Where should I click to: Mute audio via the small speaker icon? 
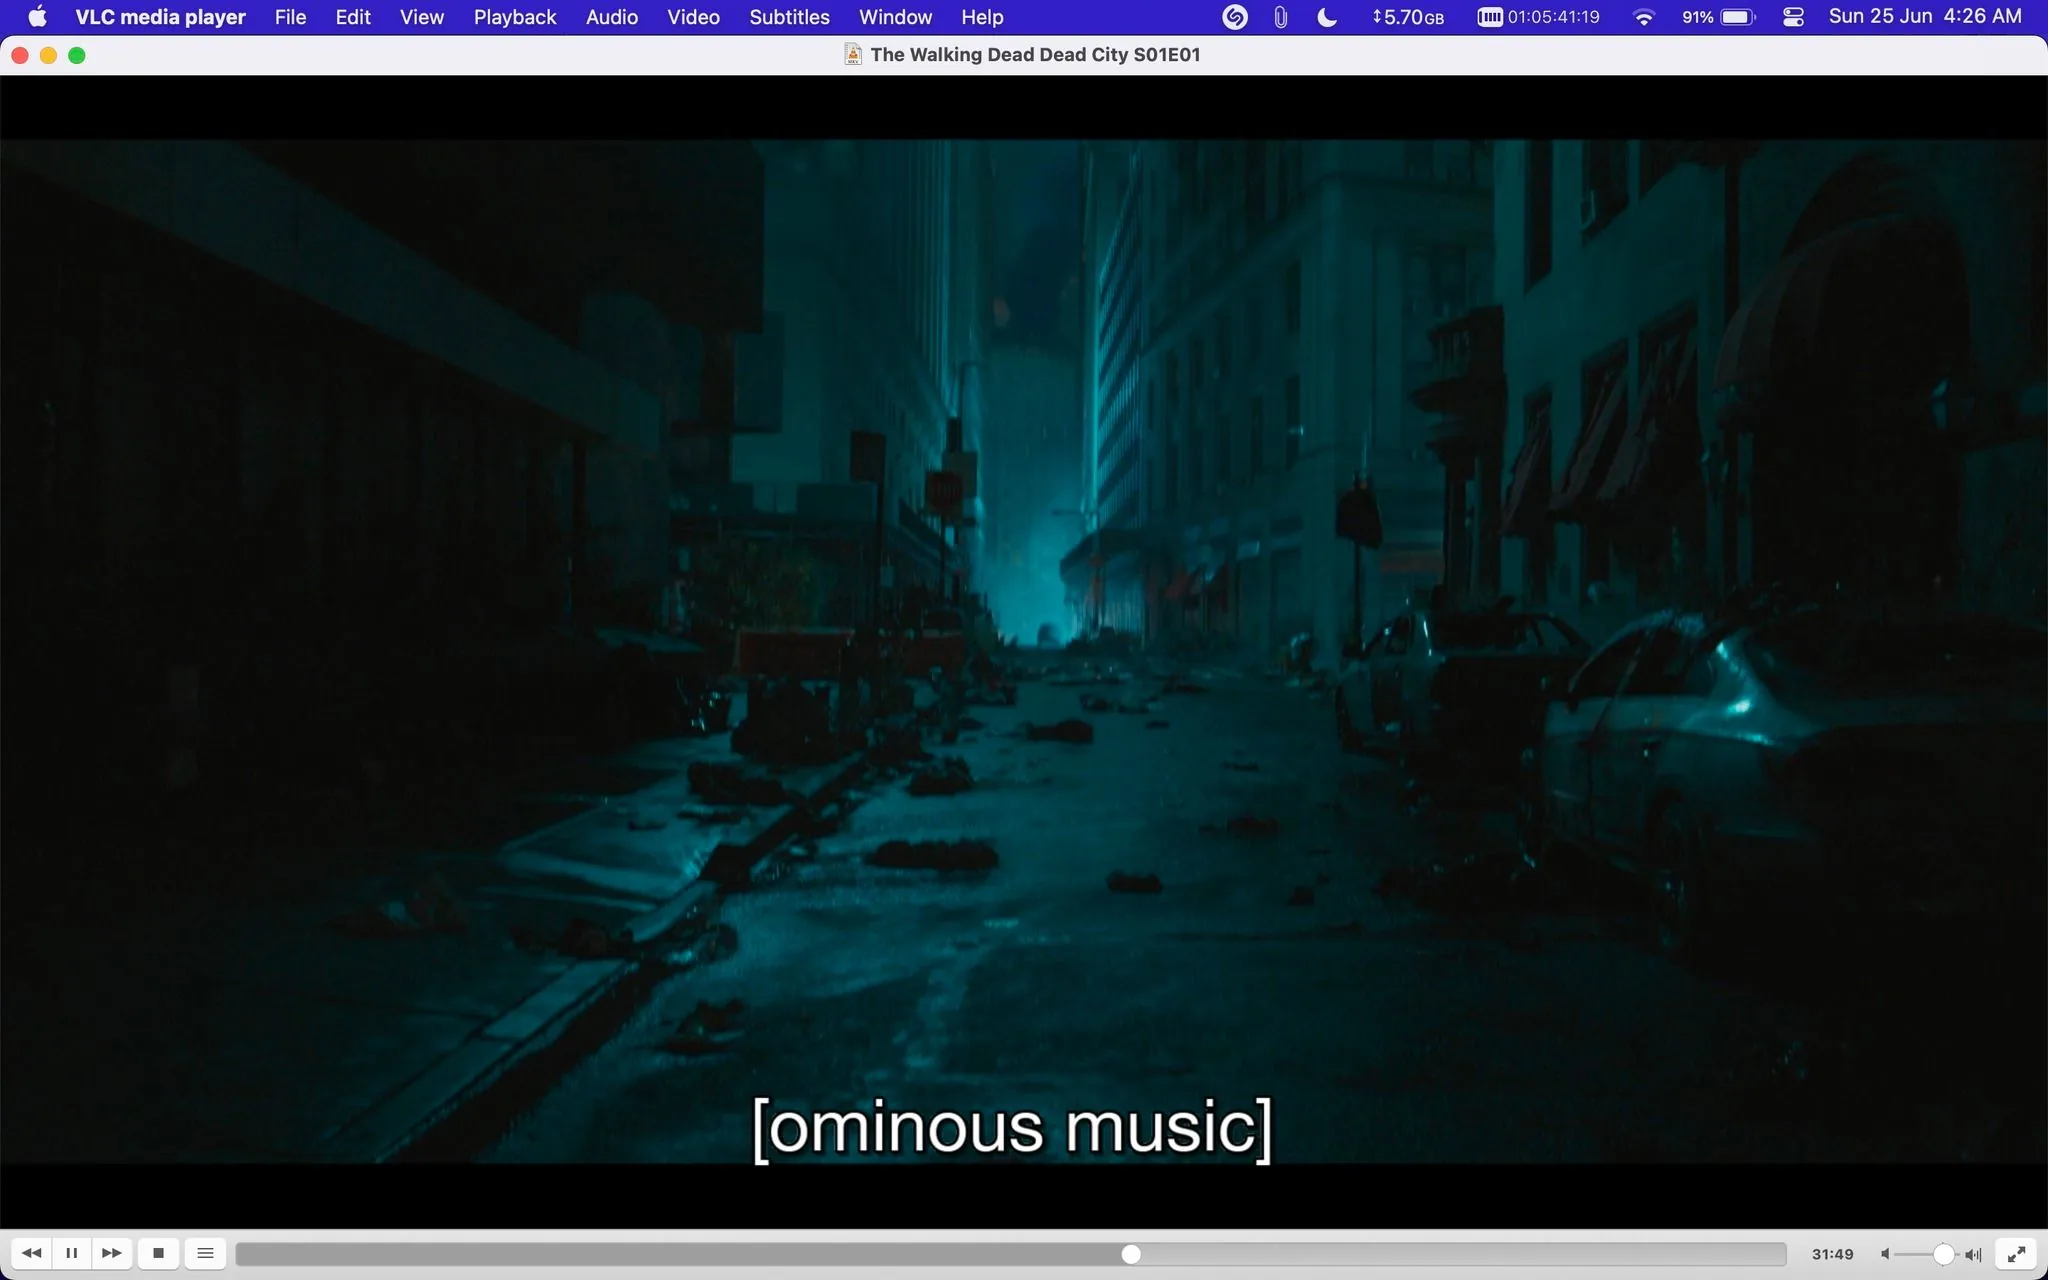(1884, 1253)
